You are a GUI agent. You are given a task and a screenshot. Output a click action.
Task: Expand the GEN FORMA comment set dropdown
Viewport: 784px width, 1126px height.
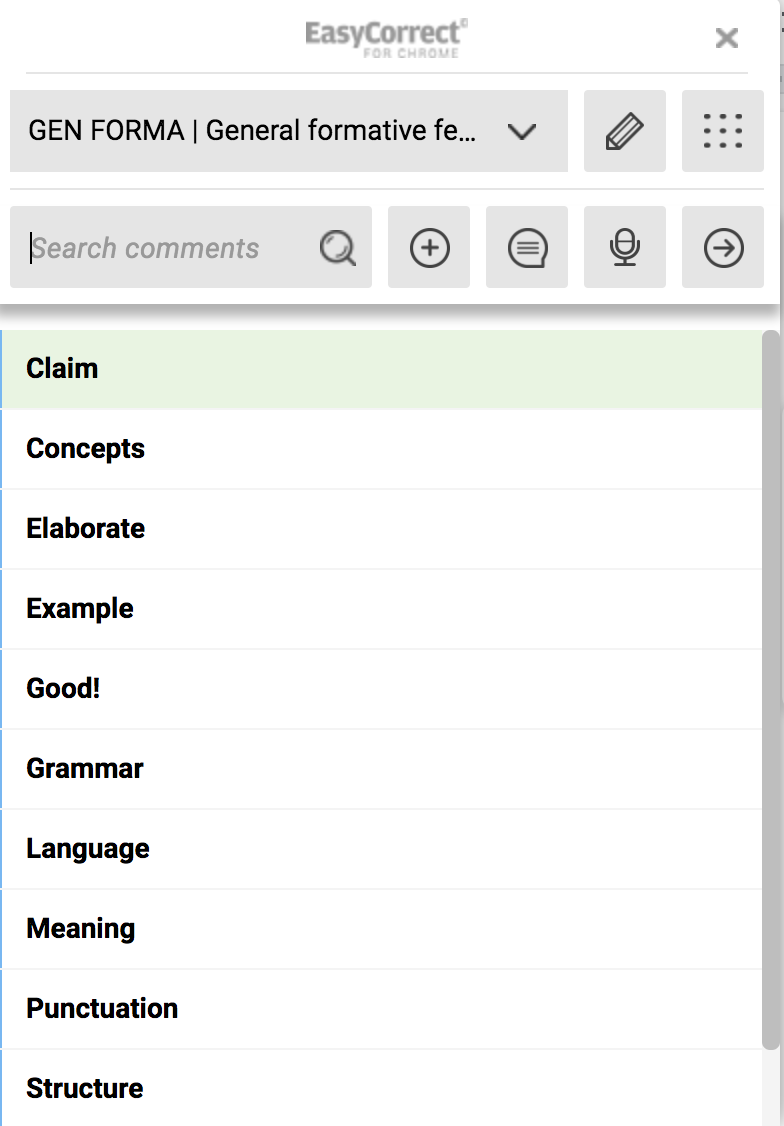point(253,131)
